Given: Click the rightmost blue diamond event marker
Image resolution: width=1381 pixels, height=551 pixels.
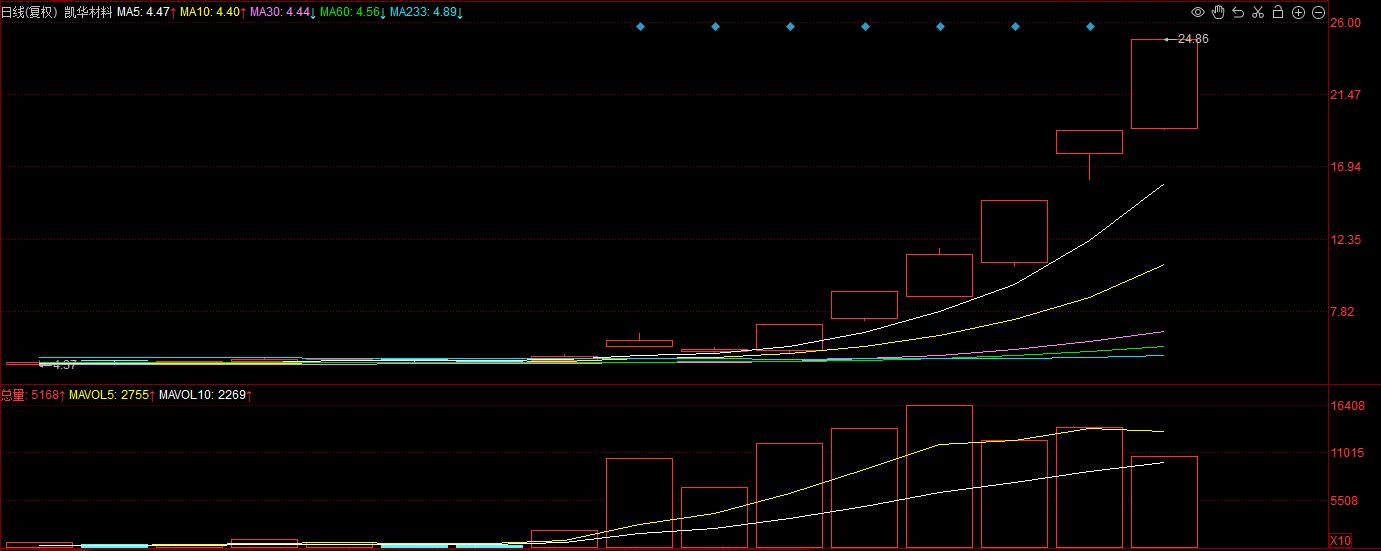Looking at the screenshot, I should pyautogui.click(x=1090, y=26).
